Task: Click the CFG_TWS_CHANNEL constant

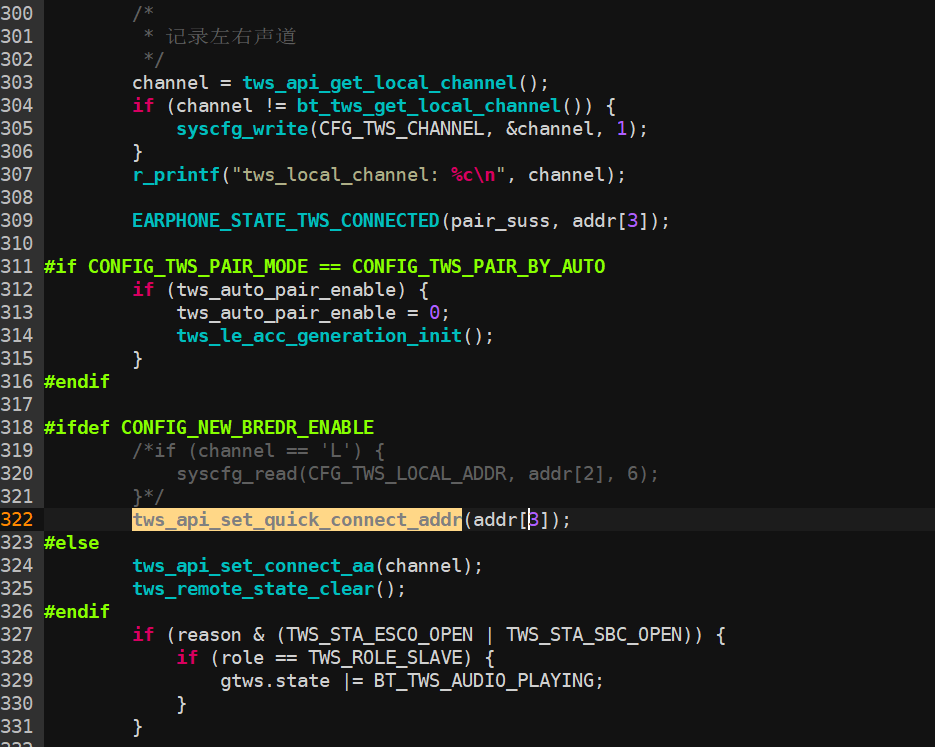Action: (x=401, y=129)
